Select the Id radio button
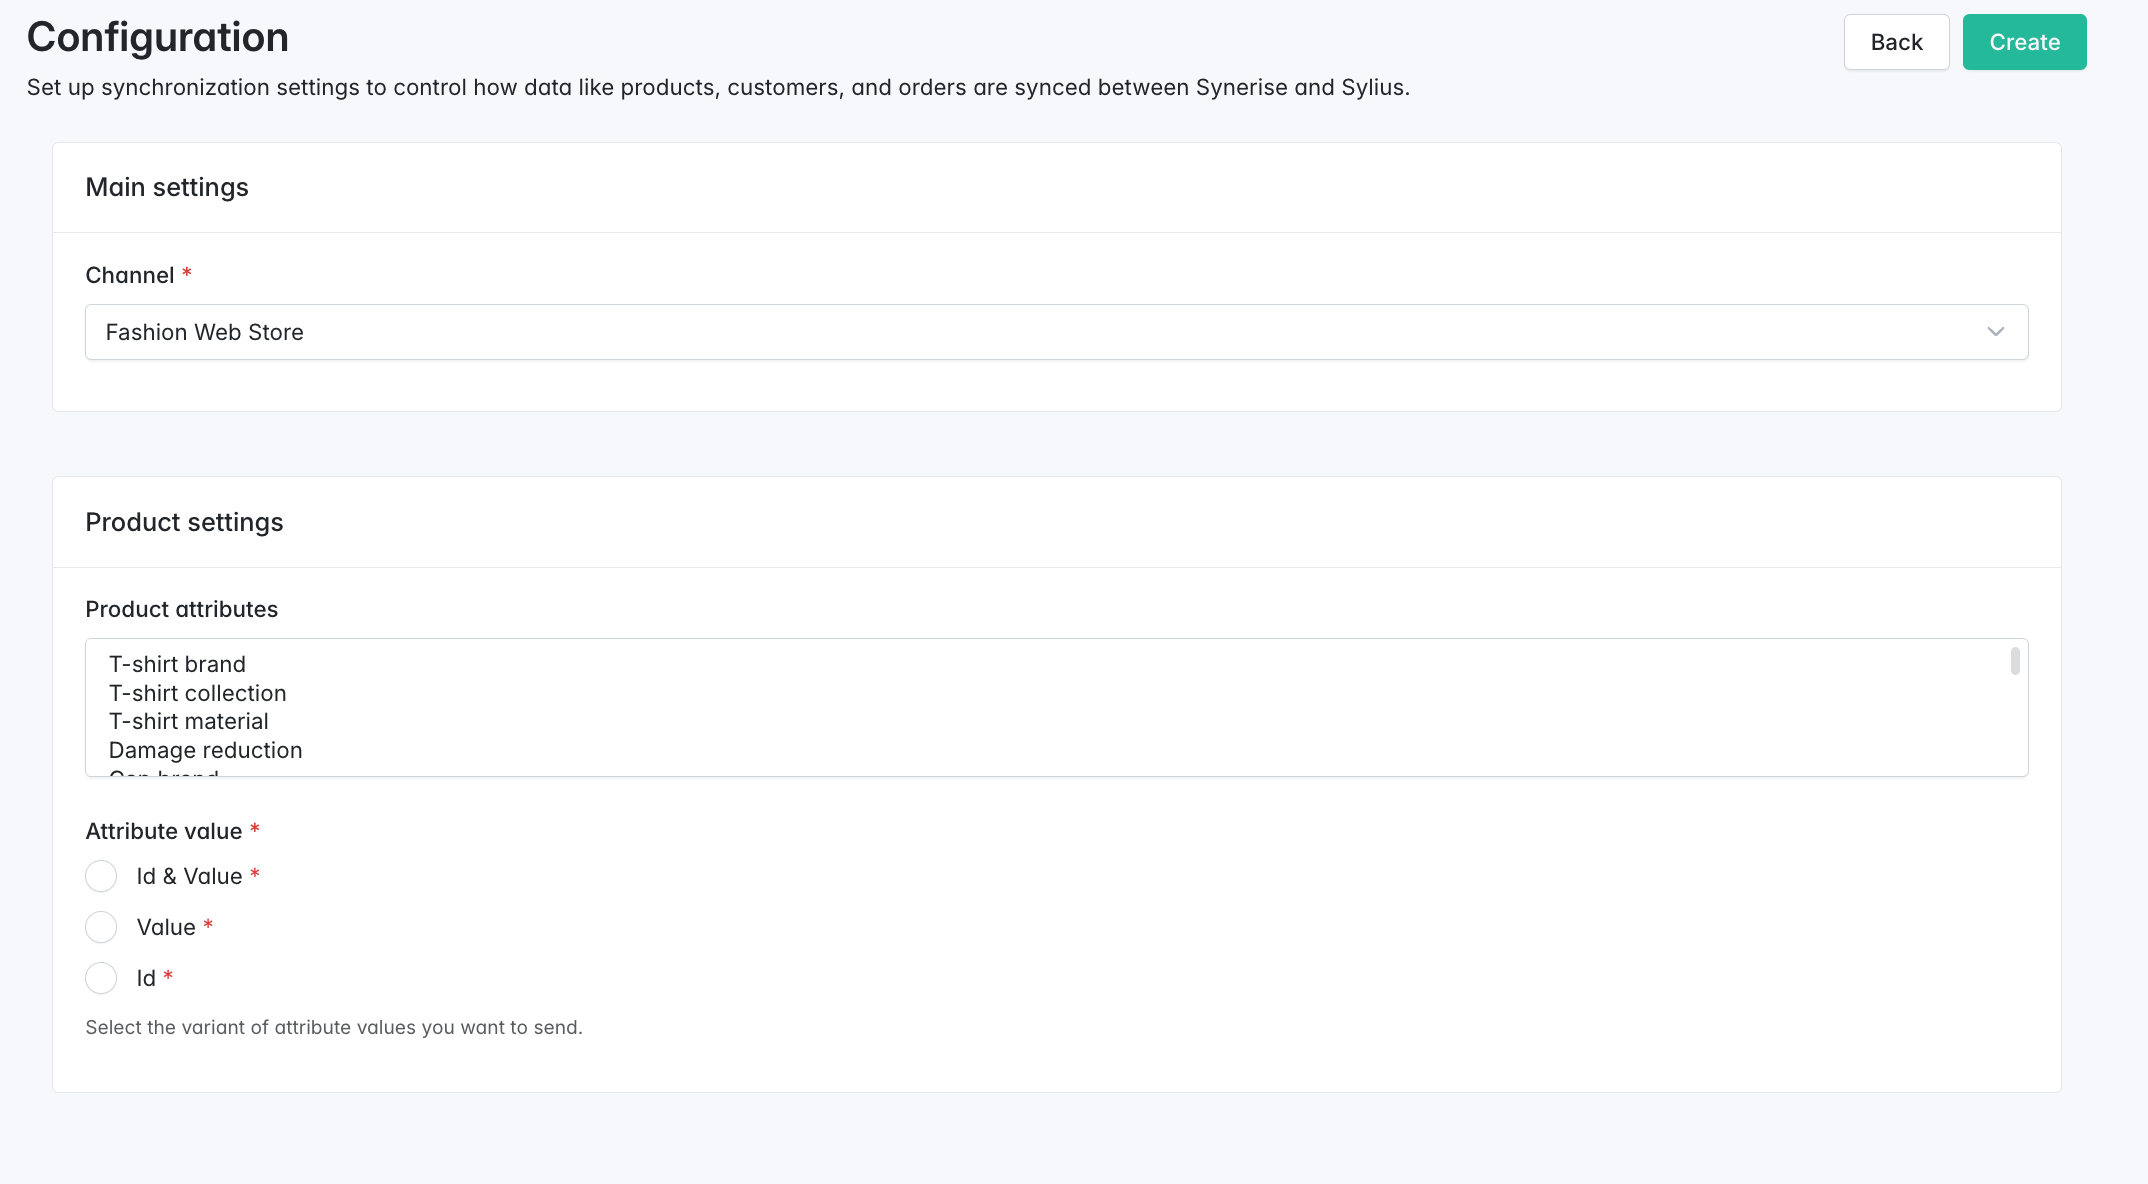Image resolution: width=2148 pixels, height=1184 pixels. (x=101, y=978)
